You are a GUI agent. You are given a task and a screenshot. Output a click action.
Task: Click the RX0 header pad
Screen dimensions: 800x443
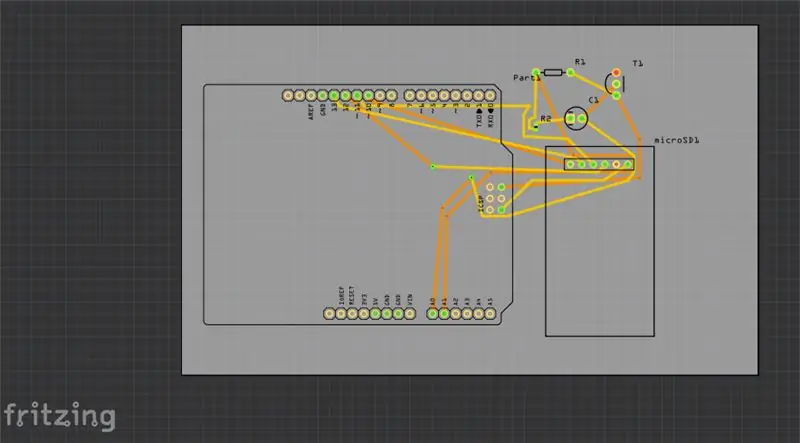click(x=490, y=95)
